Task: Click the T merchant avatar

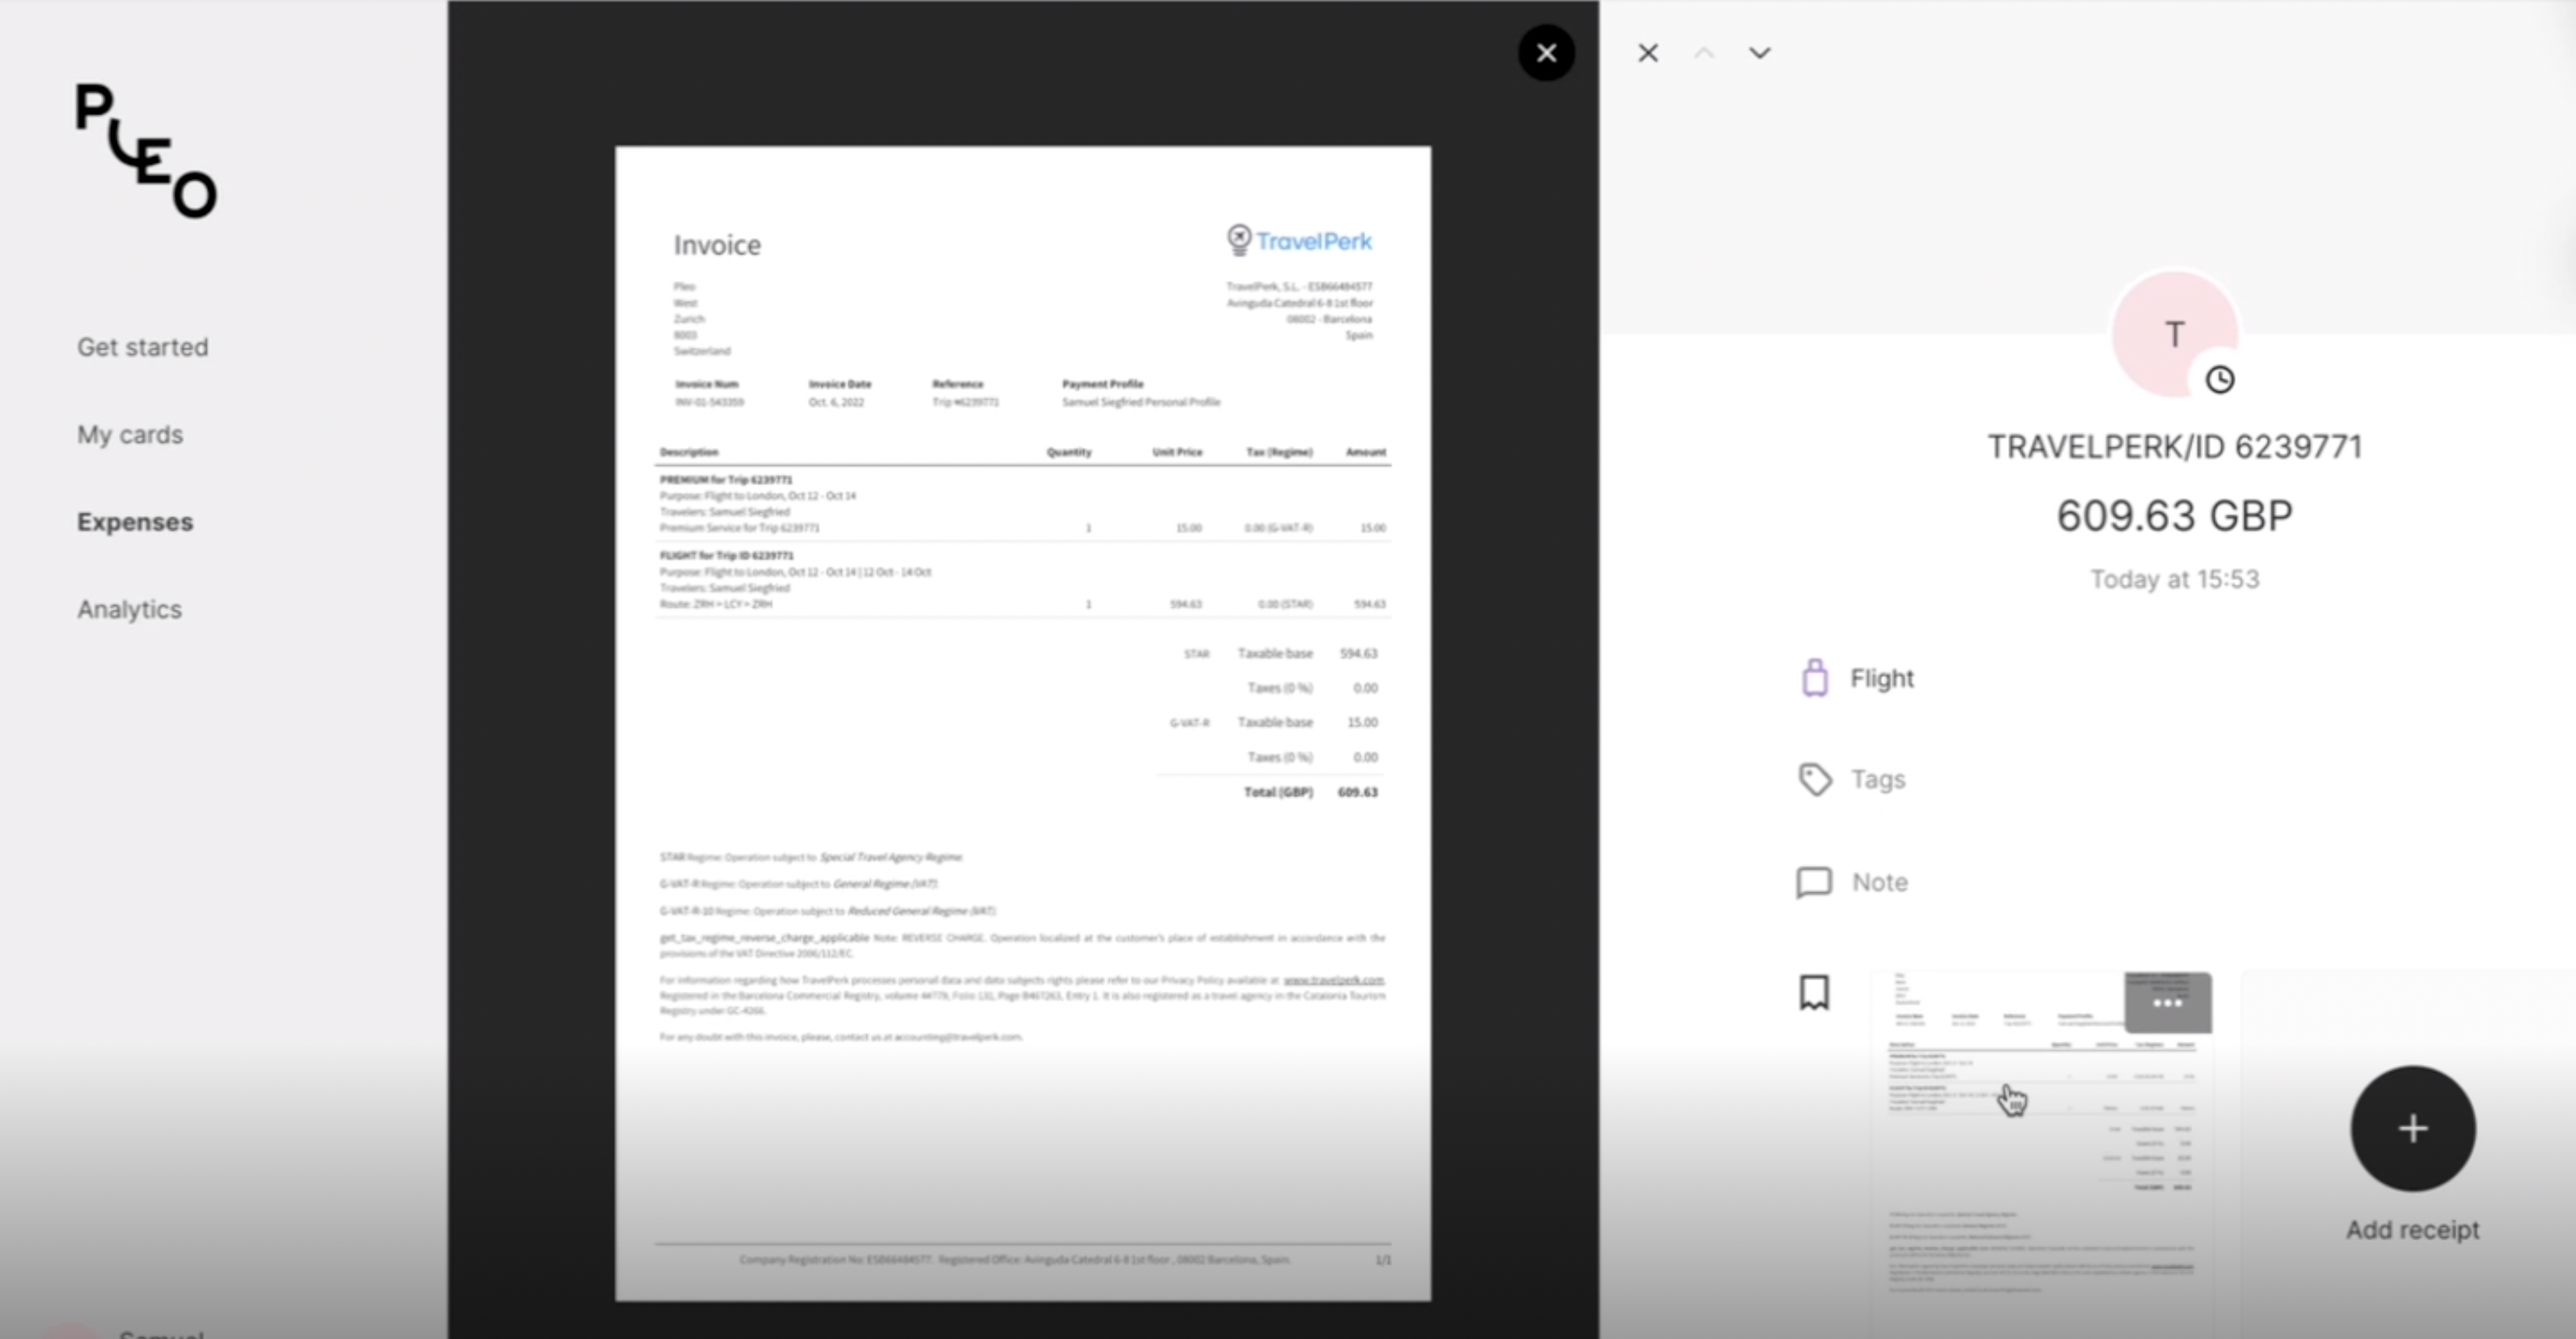Action: [2174, 334]
